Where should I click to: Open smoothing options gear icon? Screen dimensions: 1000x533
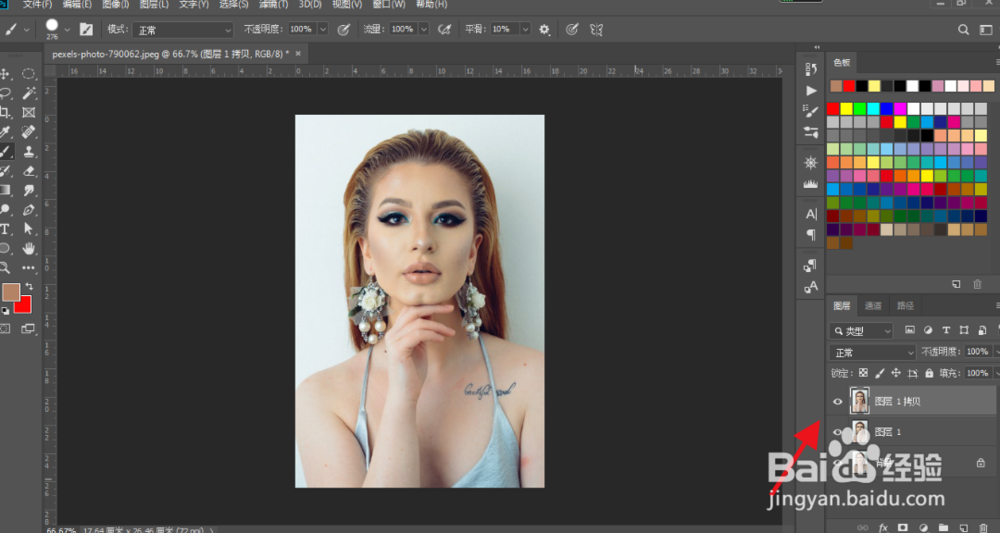point(544,29)
